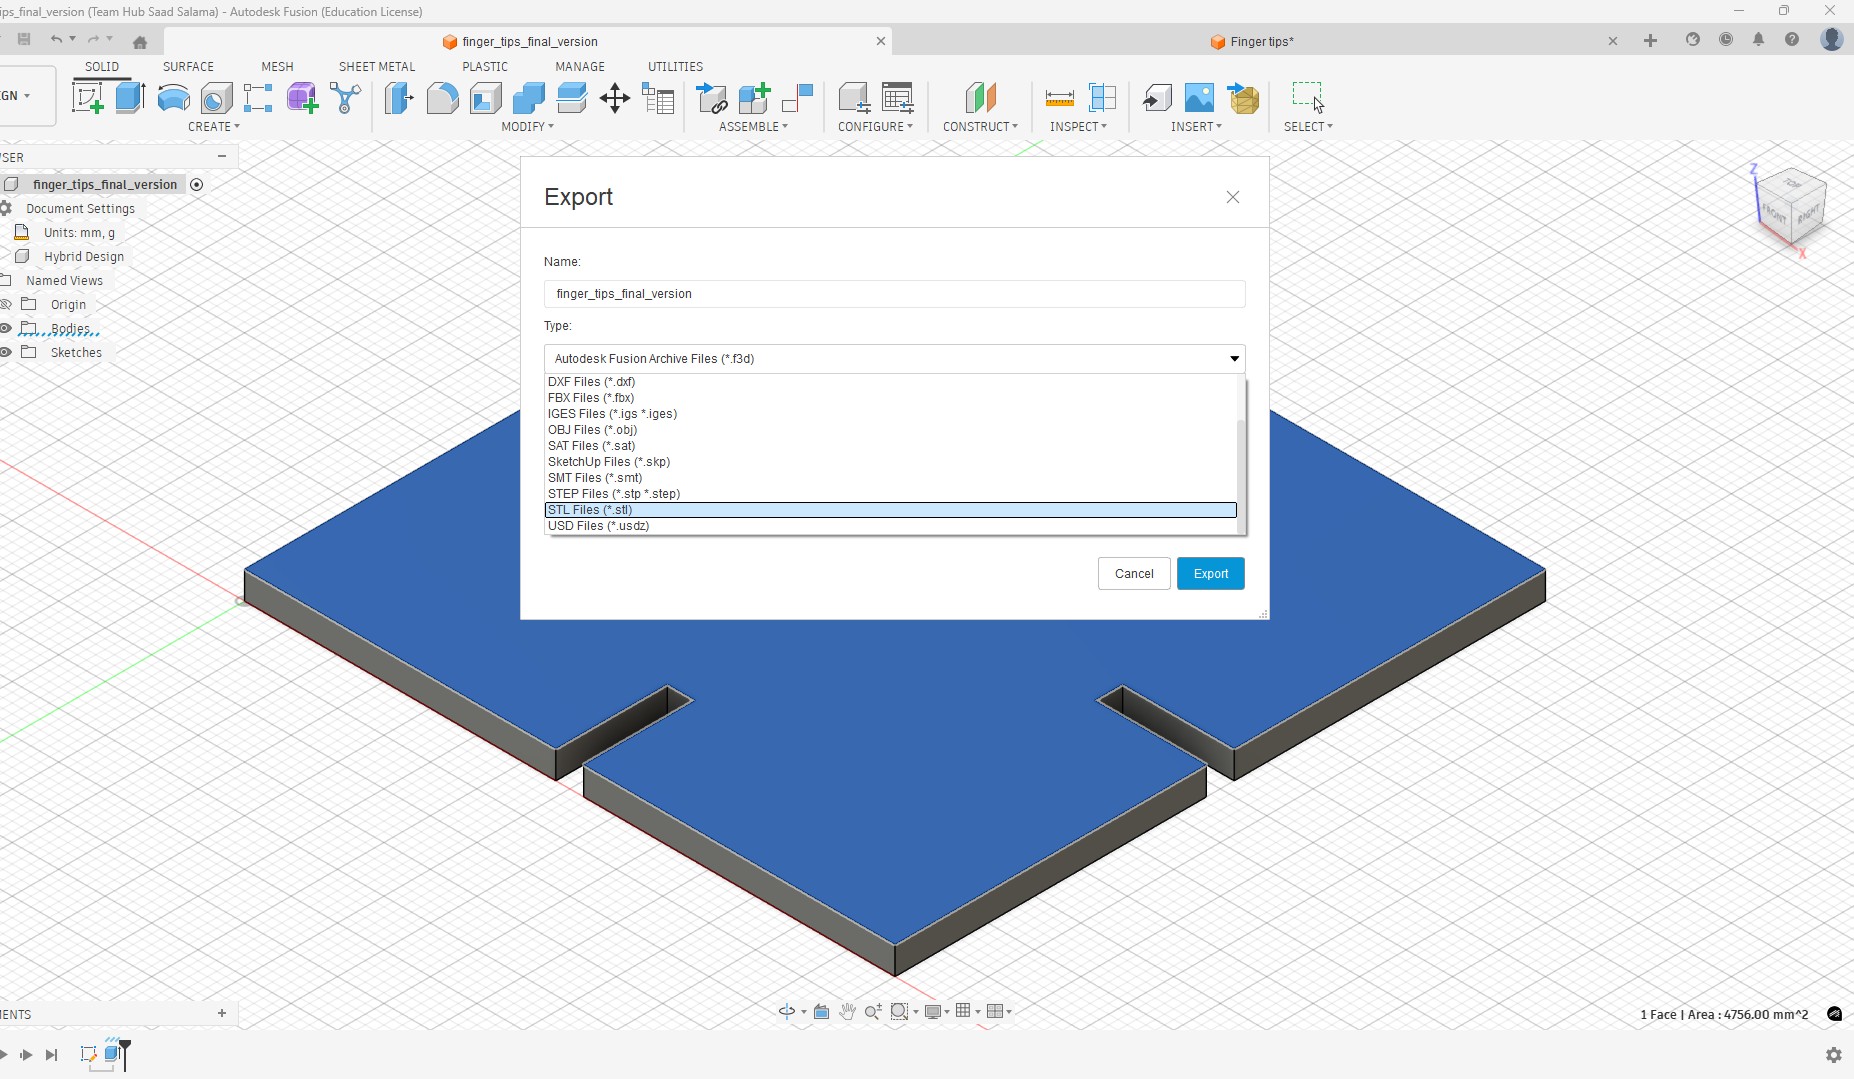Screen dimensions: 1854x1079
Task: Collapse the Browser panel
Action: point(222,156)
